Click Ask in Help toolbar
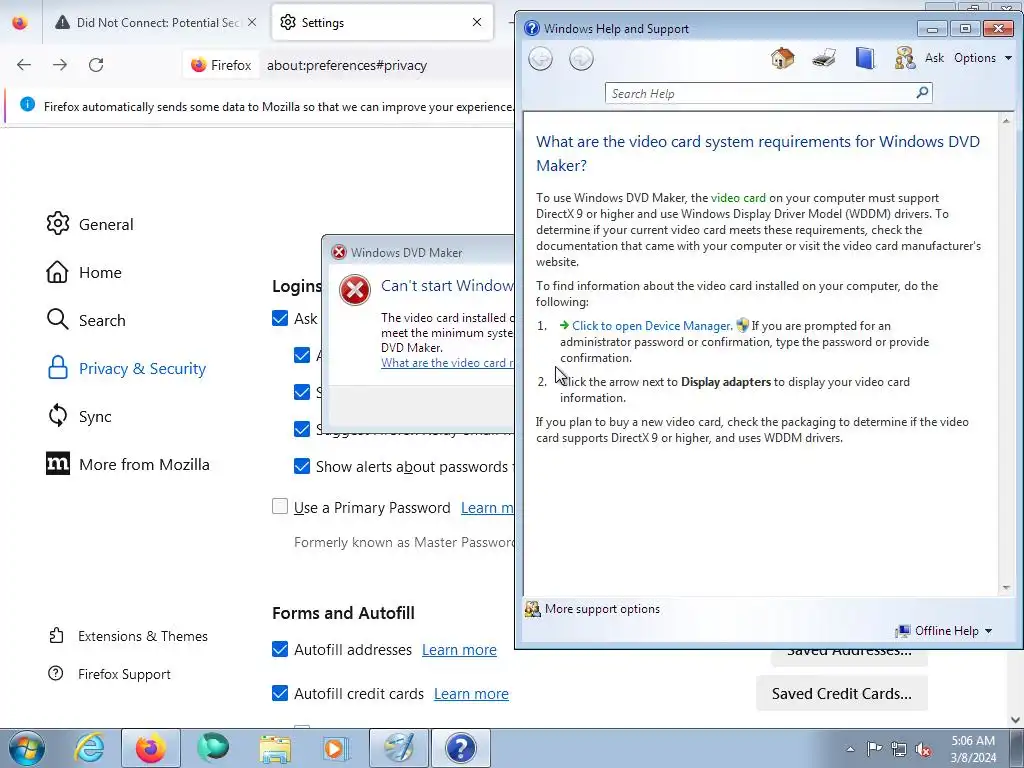The image size is (1024, 768). (x=934, y=58)
